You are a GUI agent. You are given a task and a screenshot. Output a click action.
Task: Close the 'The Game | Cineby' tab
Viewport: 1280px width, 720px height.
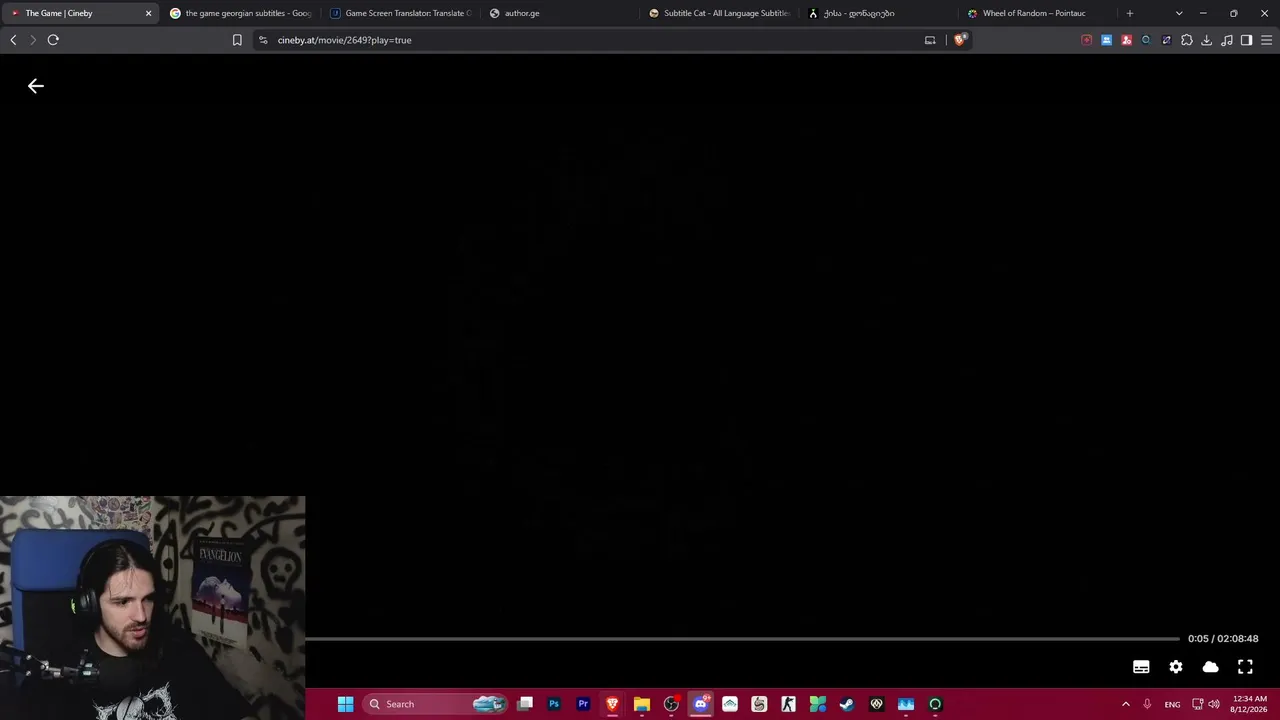pyautogui.click(x=148, y=13)
